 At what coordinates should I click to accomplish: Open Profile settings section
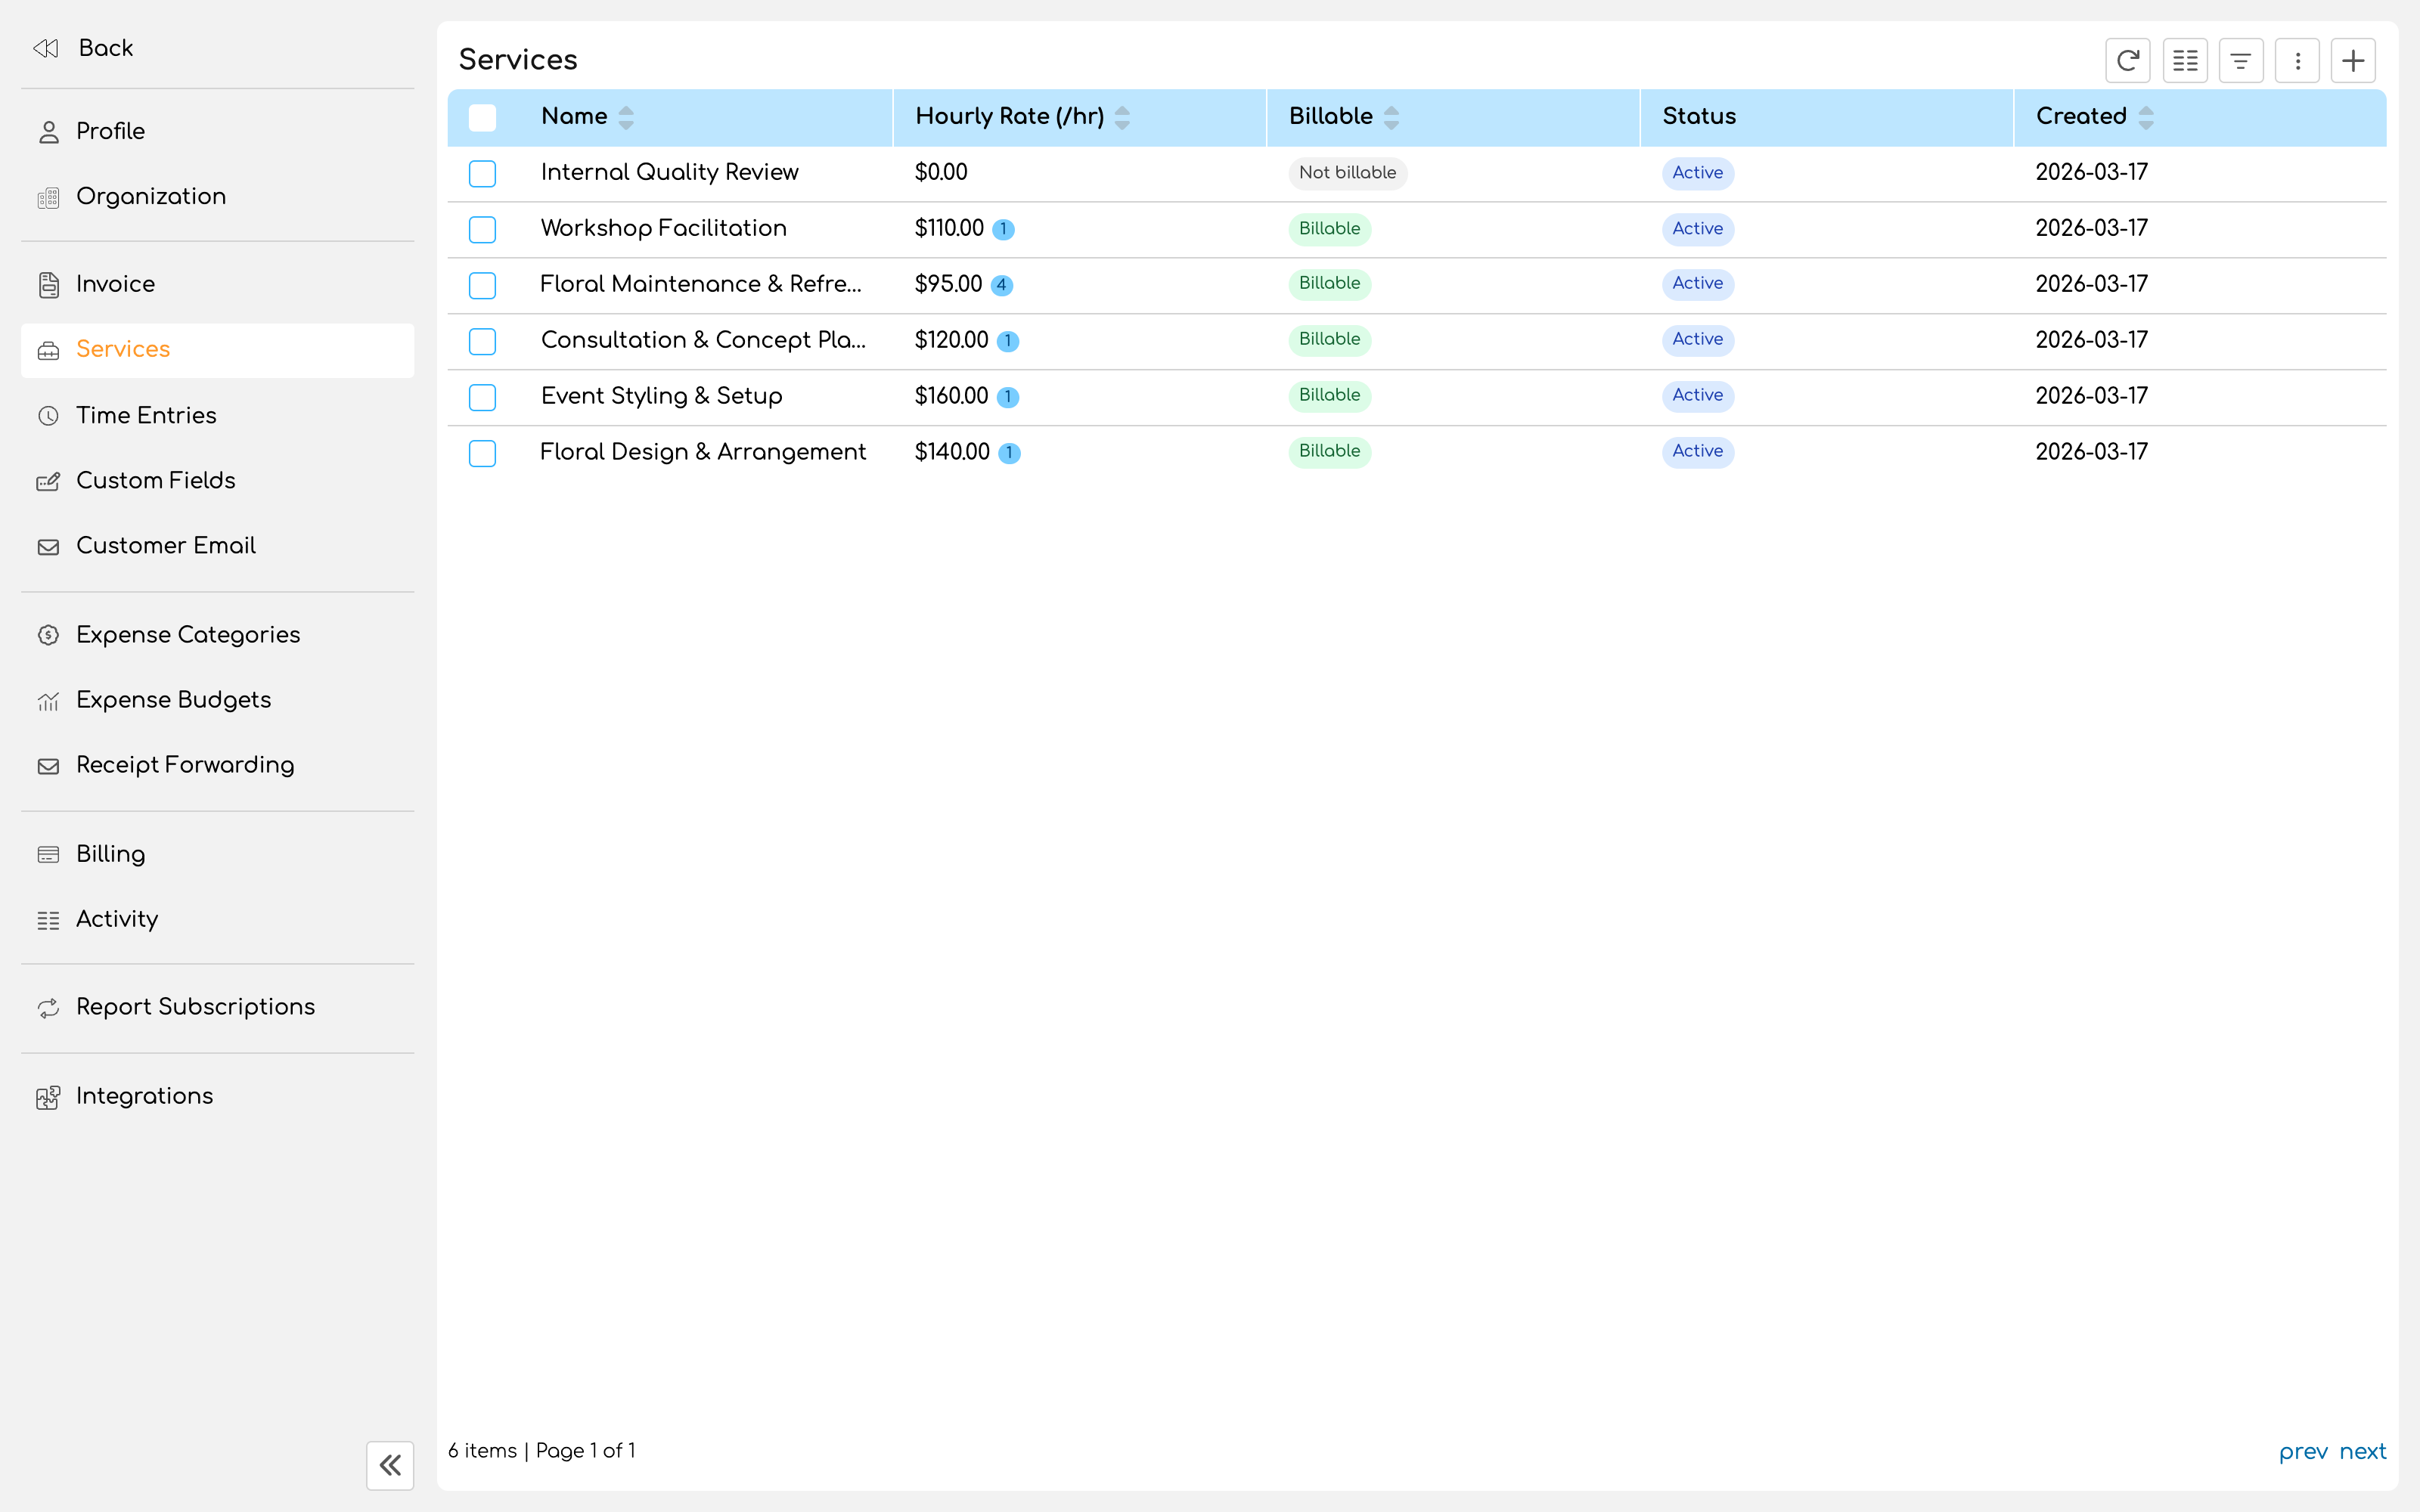coord(217,131)
